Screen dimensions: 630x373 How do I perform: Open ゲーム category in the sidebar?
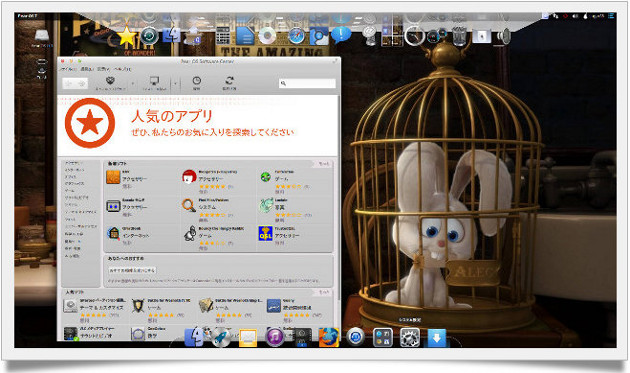[x=70, y=190]
